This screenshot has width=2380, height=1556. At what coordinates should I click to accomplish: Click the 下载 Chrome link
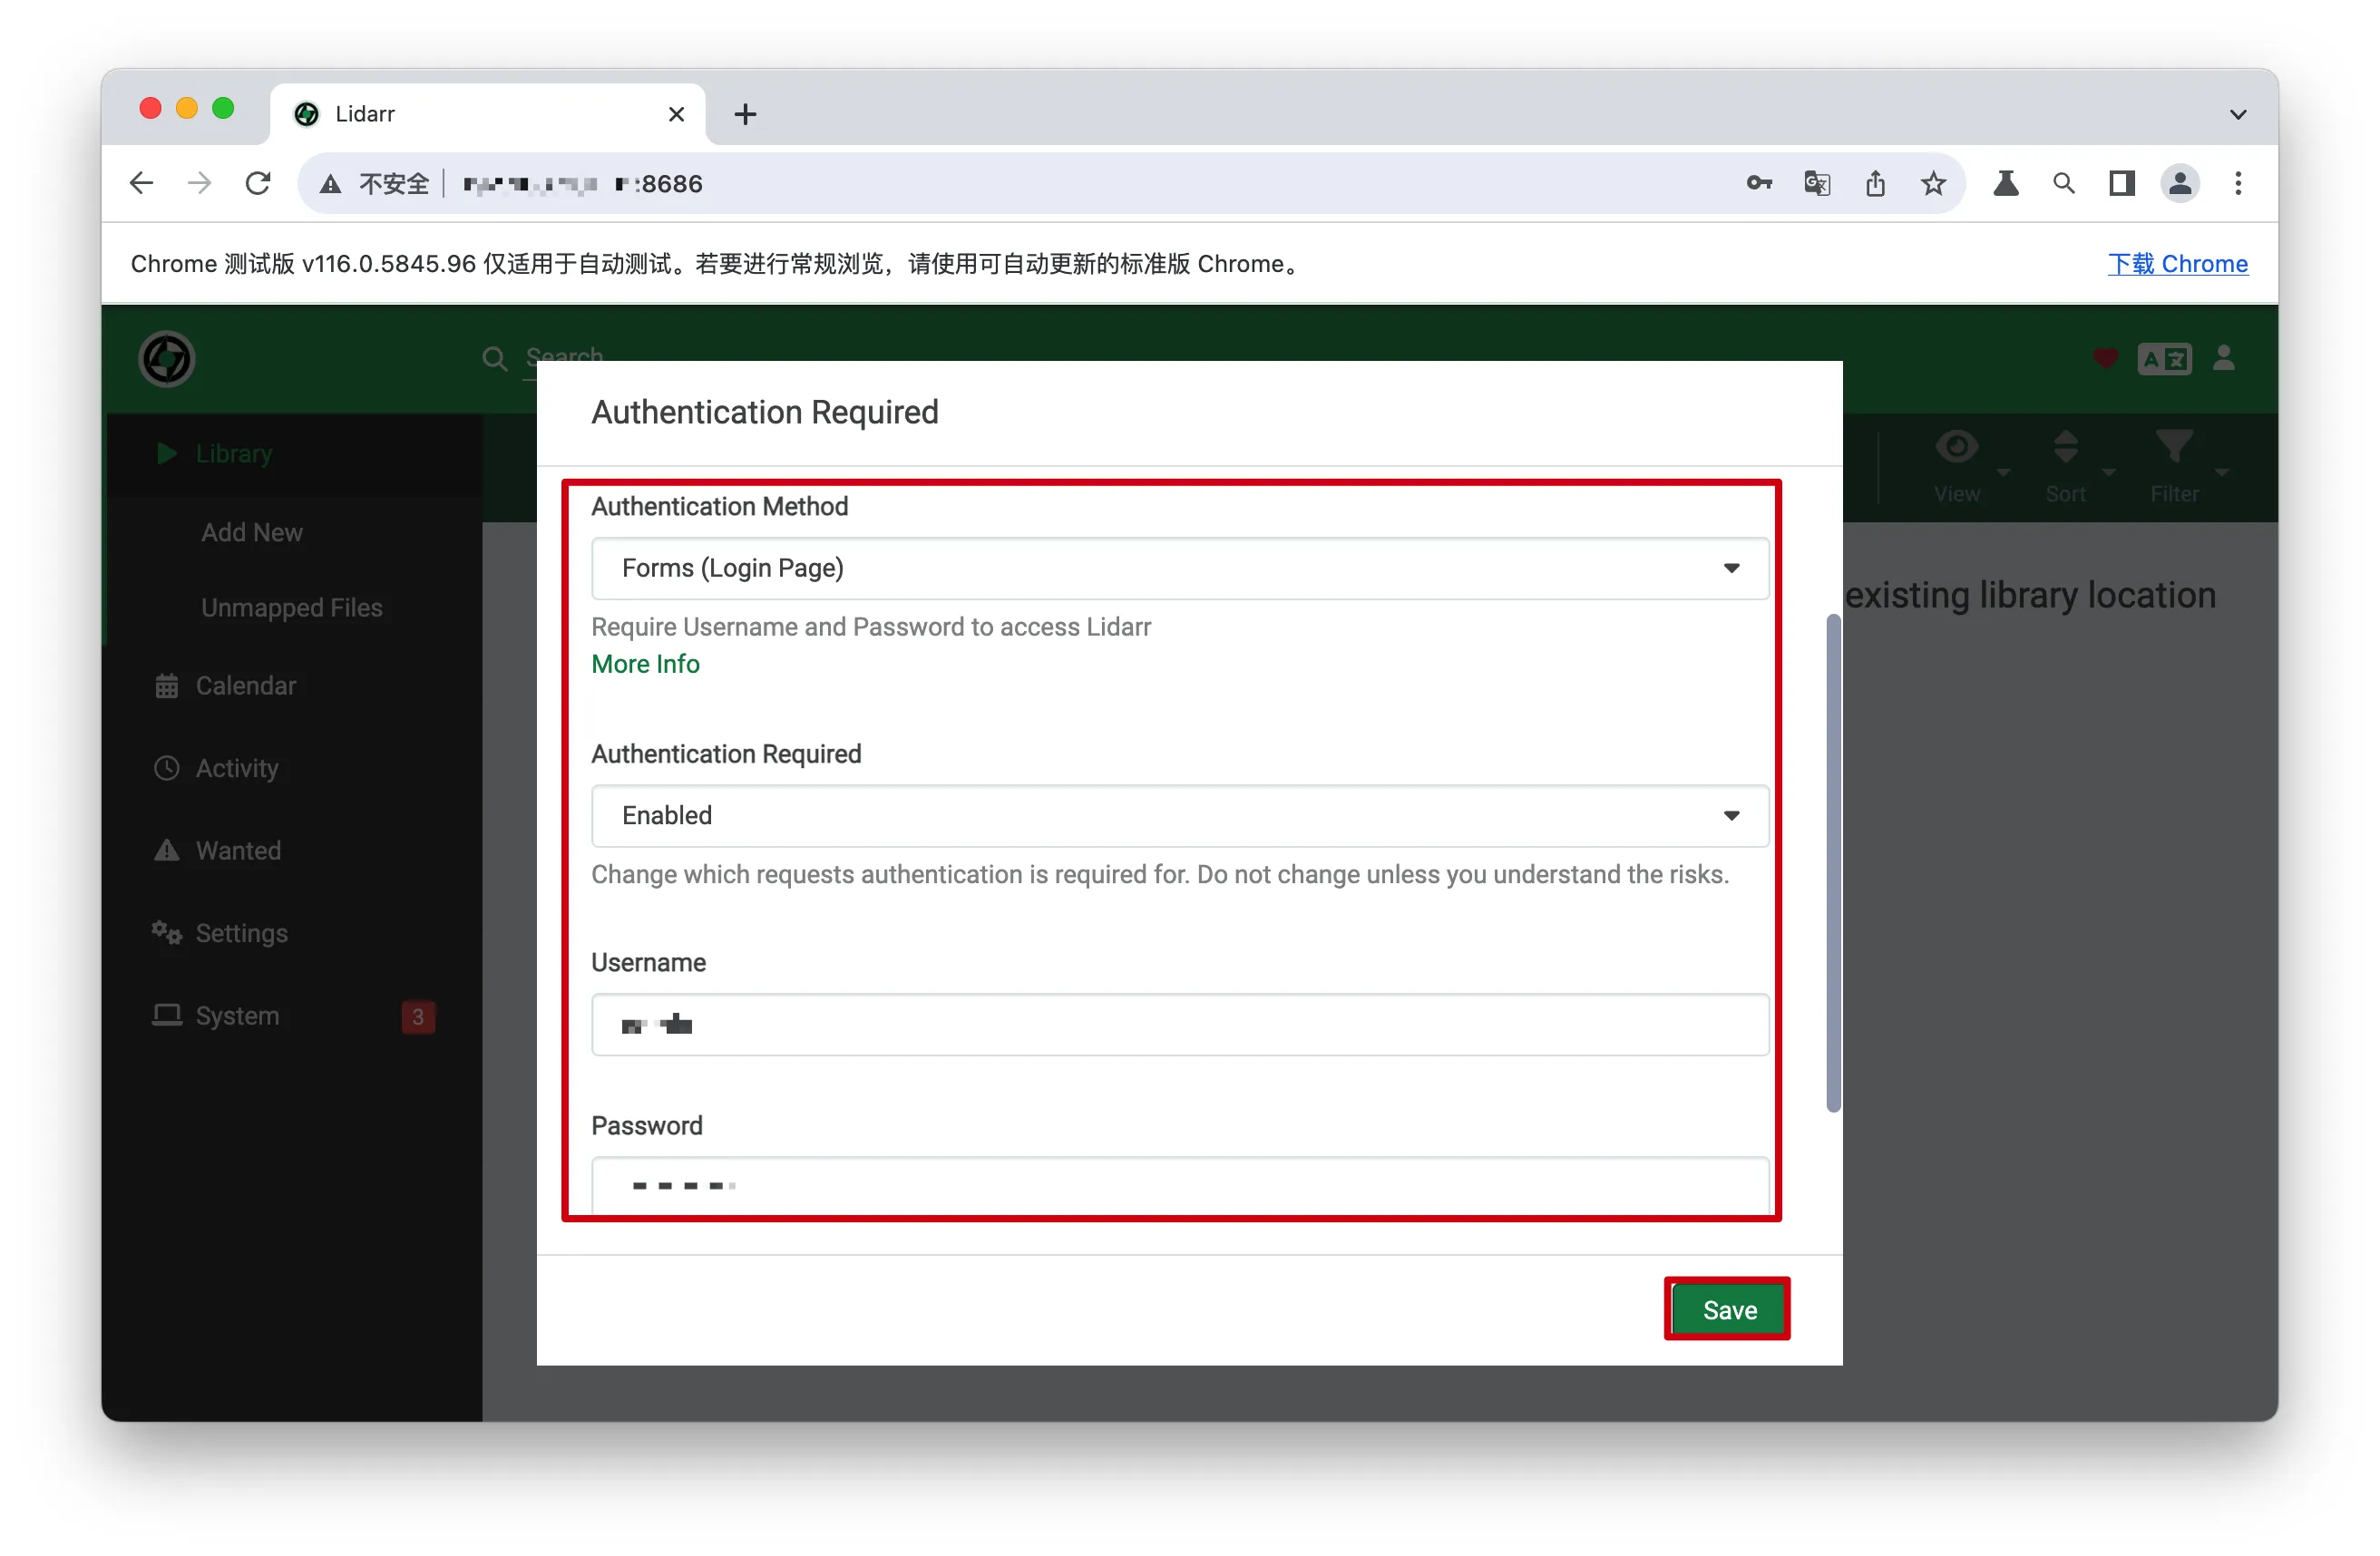(2177, 264)
